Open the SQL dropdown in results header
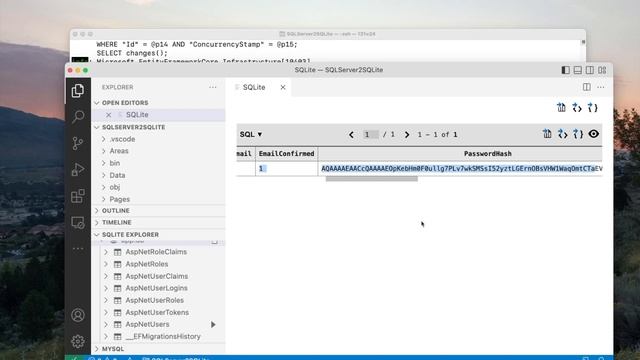 click(251, 134)
